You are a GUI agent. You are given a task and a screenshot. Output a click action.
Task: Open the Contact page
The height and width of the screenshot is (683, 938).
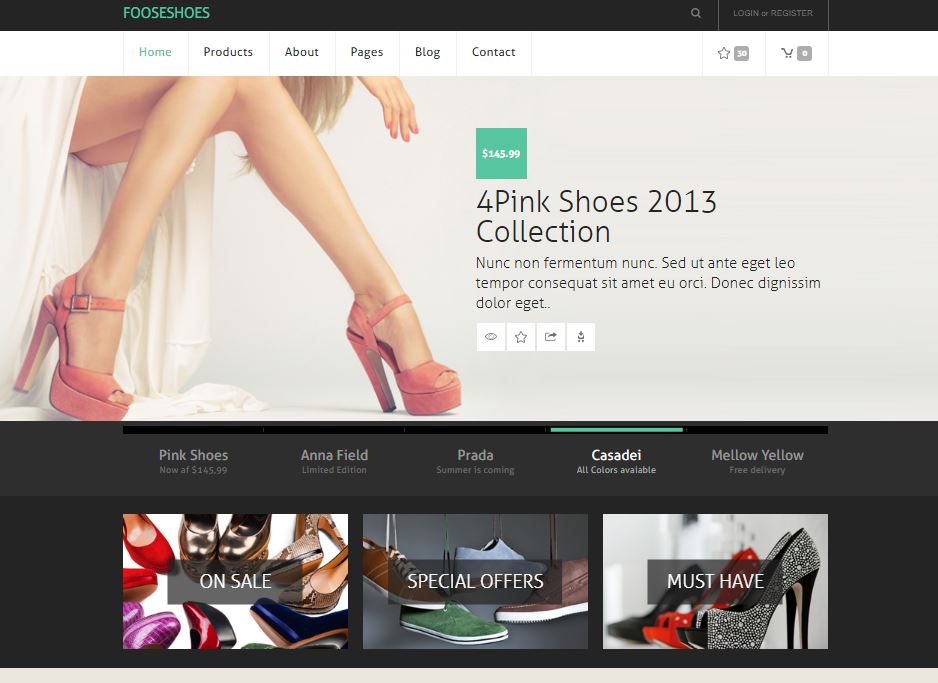click(x=494, y=53)
